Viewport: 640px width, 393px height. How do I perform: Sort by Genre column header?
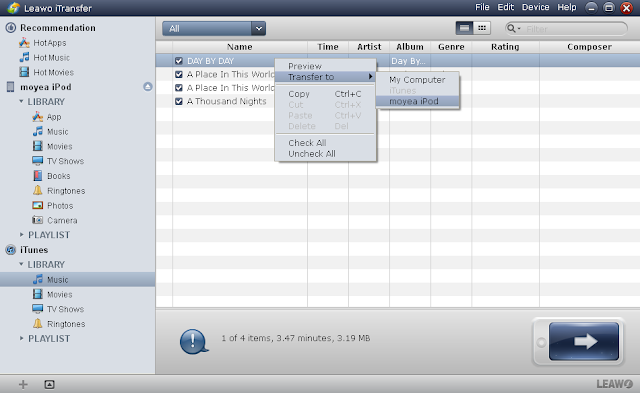pos(451,47)
